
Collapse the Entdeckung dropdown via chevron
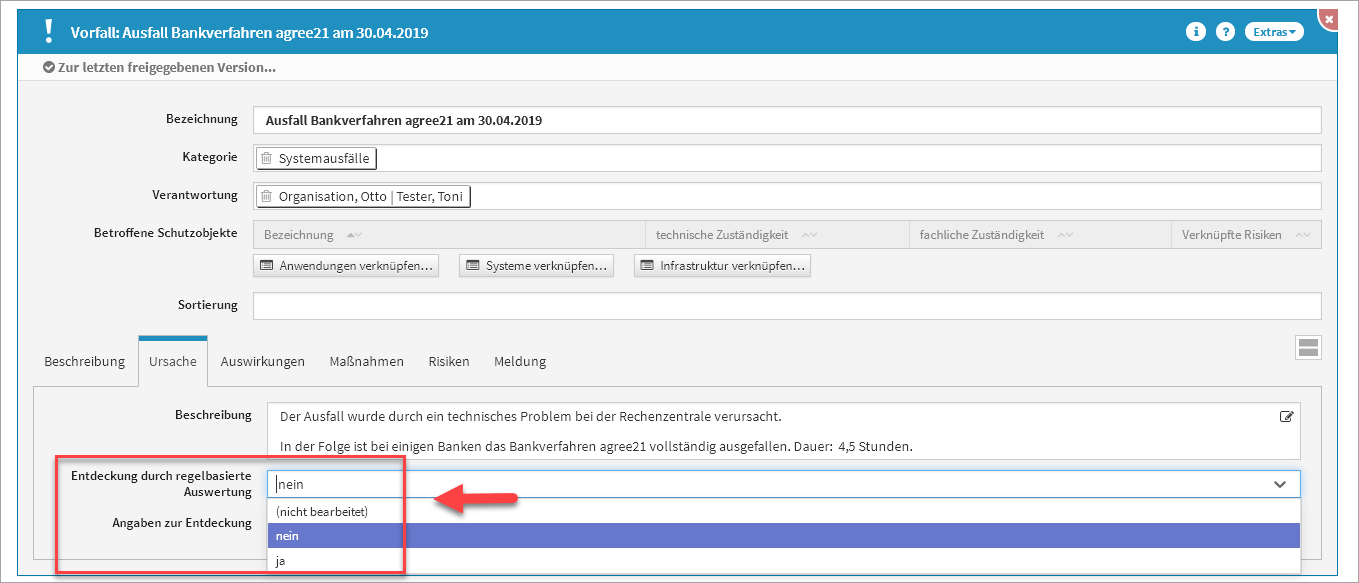tap(1280, 484)
